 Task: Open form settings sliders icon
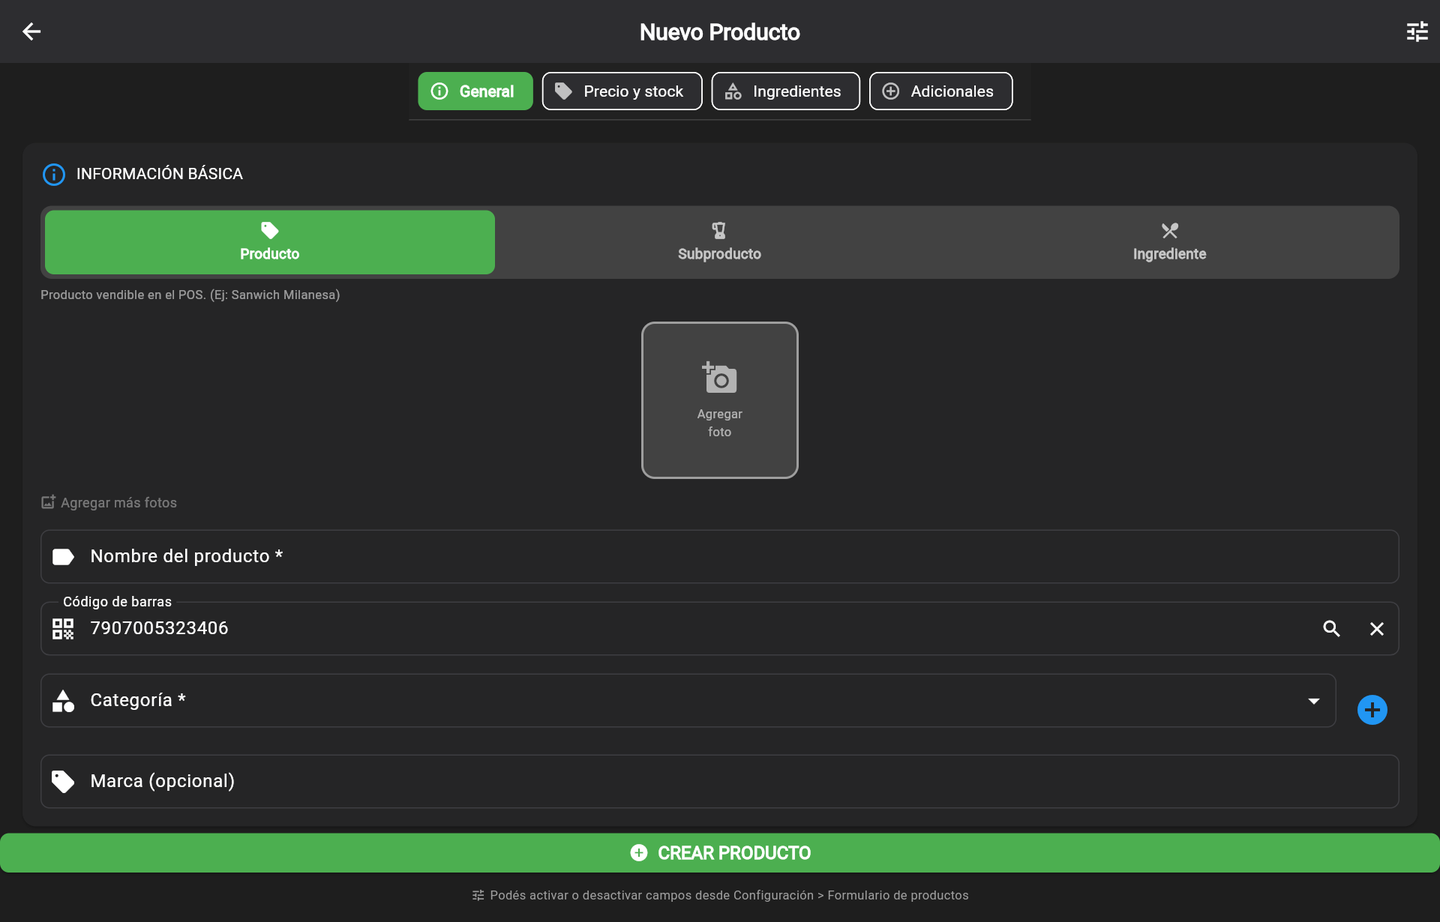1417,31
